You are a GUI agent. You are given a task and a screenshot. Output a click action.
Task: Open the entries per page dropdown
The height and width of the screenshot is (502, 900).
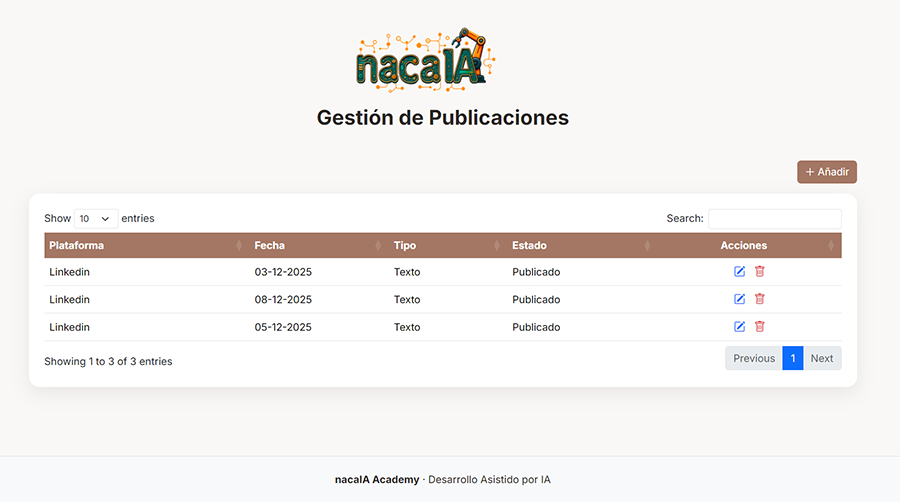coord(96,219)
